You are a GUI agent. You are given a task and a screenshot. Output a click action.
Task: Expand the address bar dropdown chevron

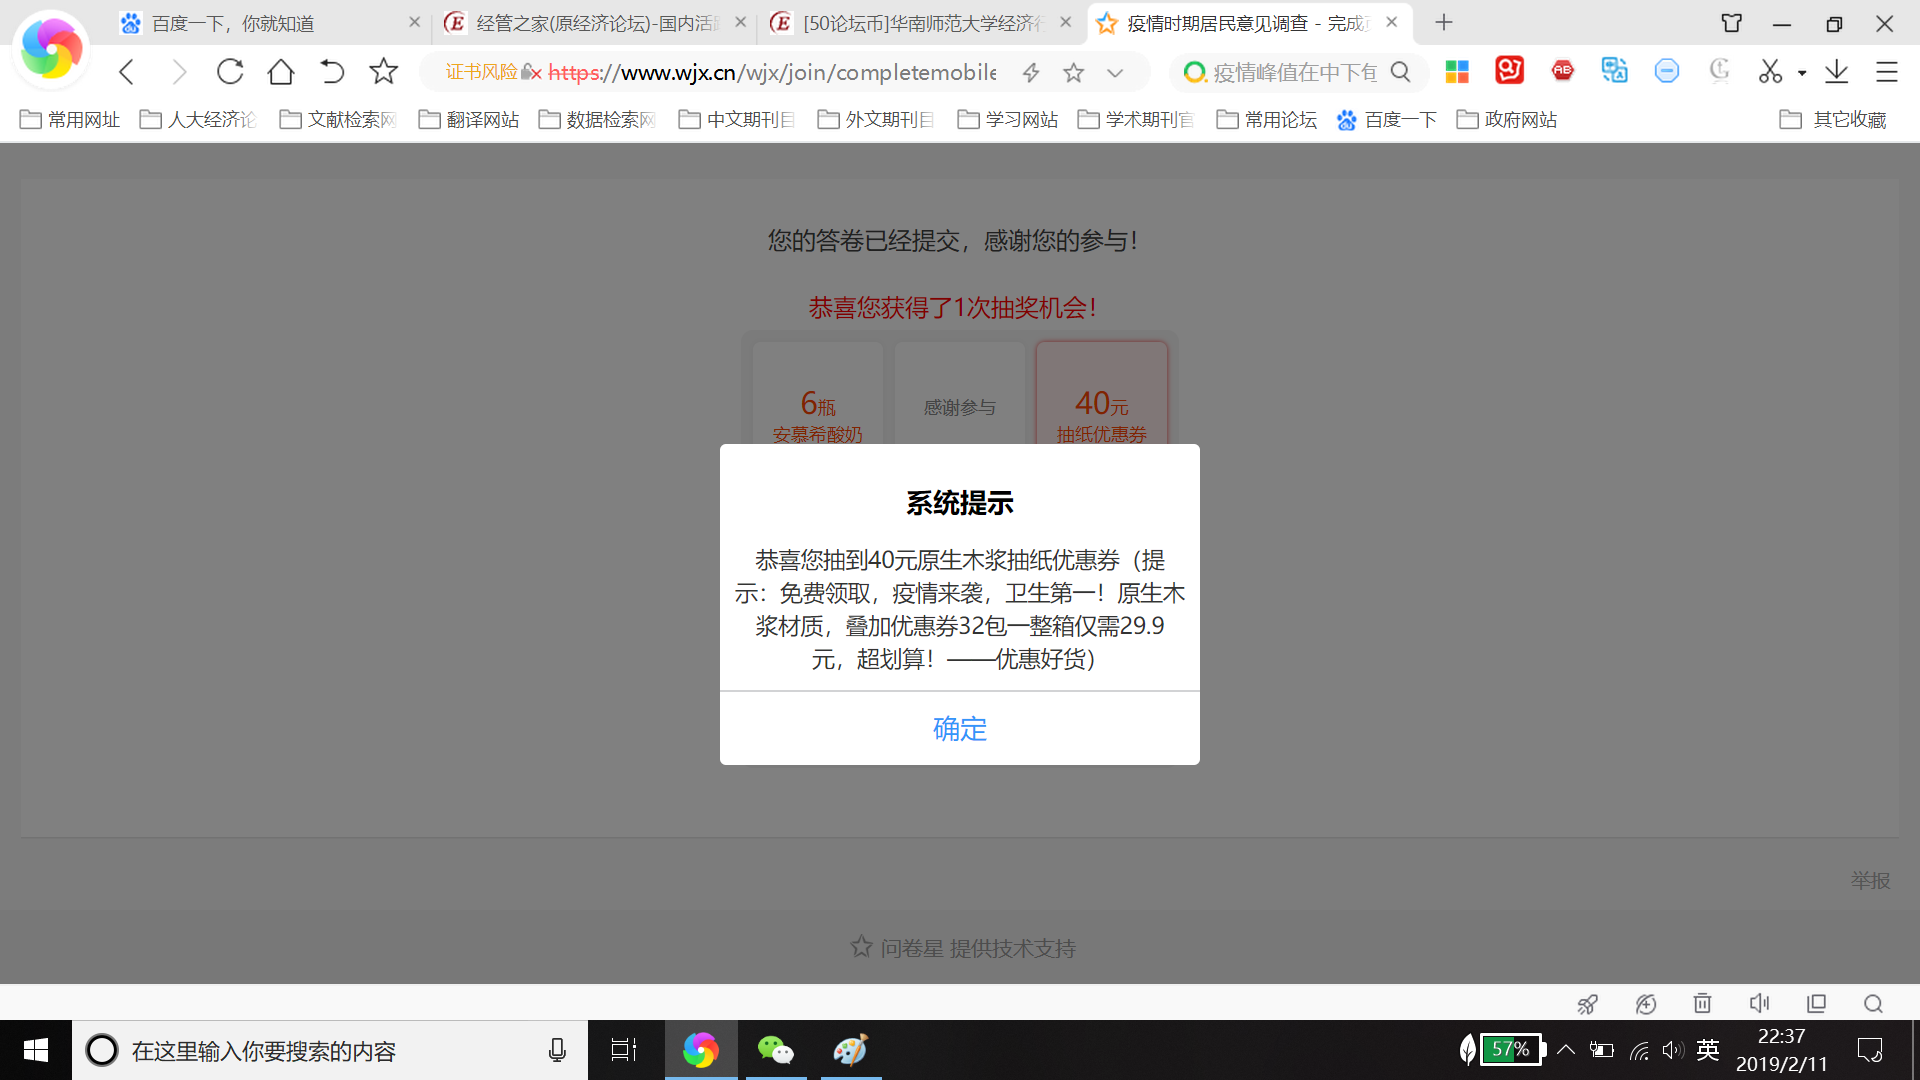tap(1115, 72)
